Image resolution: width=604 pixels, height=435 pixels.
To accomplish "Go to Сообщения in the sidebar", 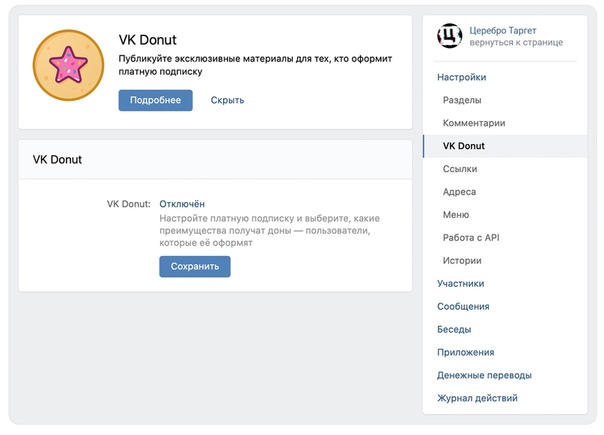I will (x=463, y=306).
